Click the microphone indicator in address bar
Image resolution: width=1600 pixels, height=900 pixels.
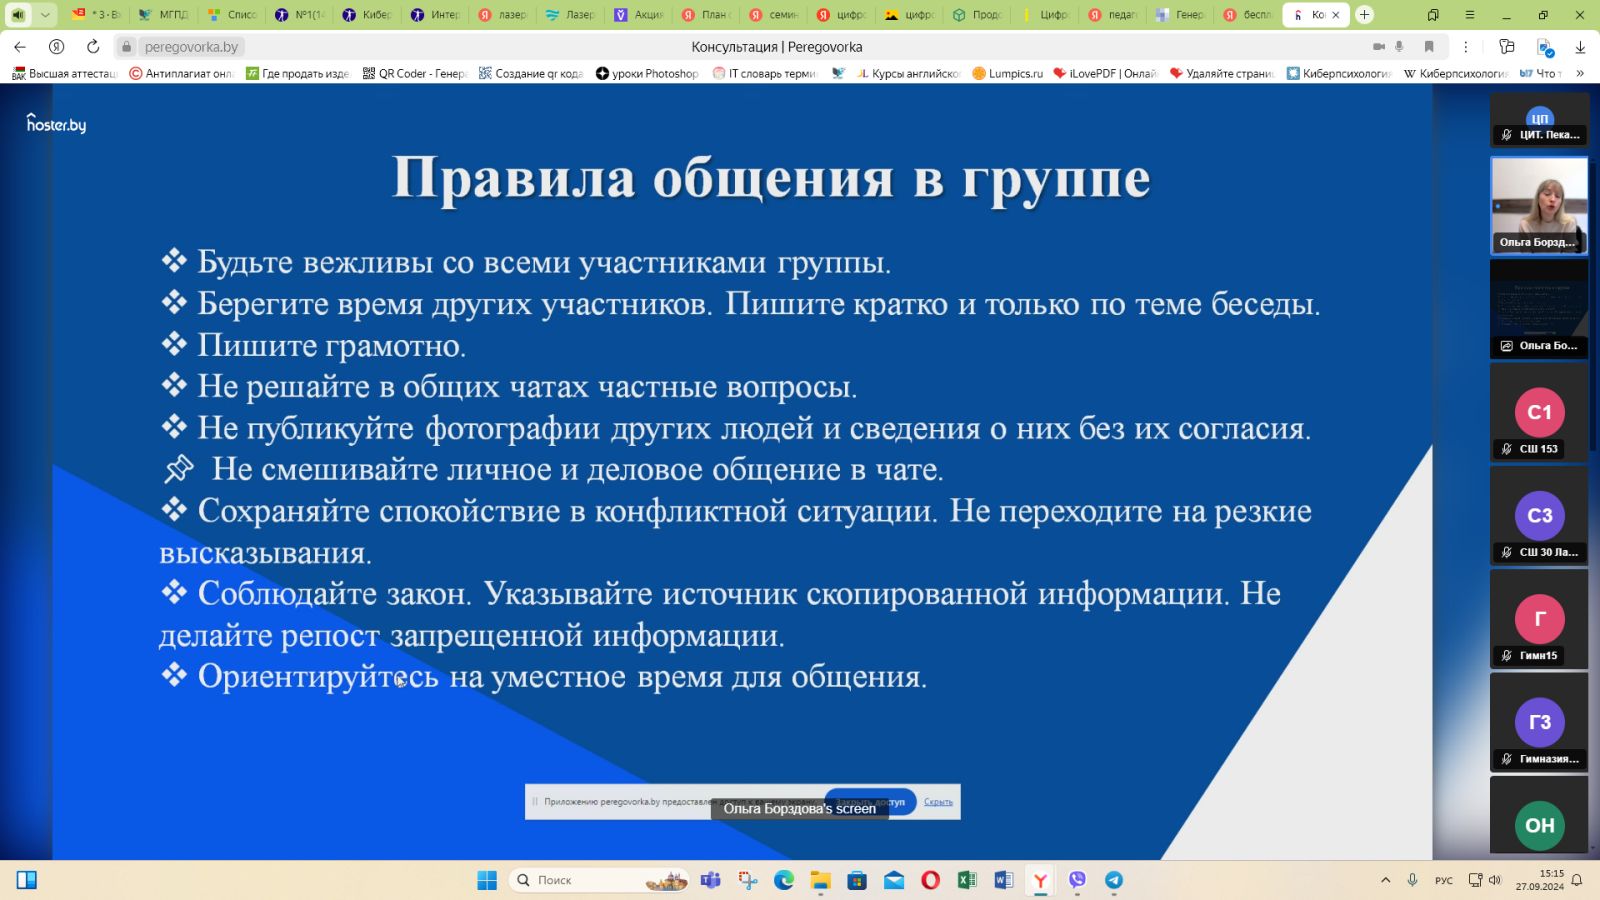pyautogui.click(x=1399, y=47)
